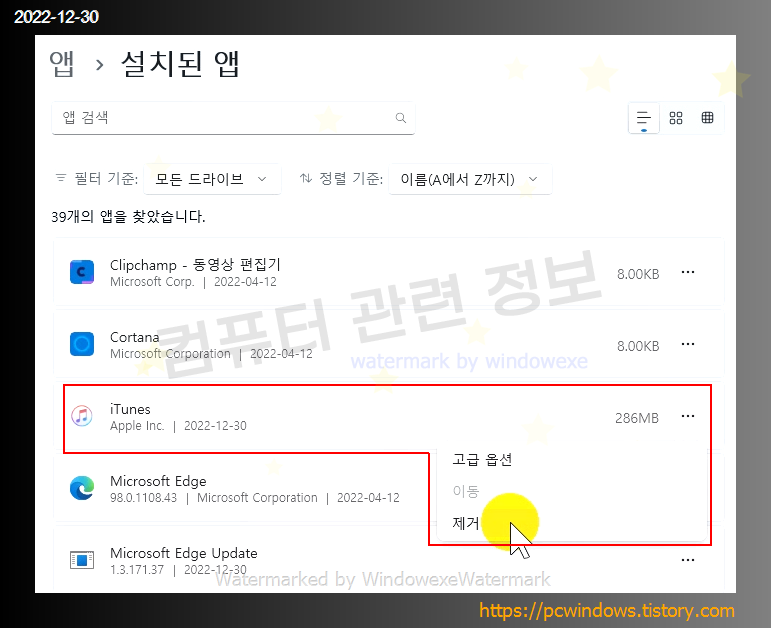
Task: Choose 고급 옵션 from the context menu
Action: pyautogui.click(x=482, y=460)
